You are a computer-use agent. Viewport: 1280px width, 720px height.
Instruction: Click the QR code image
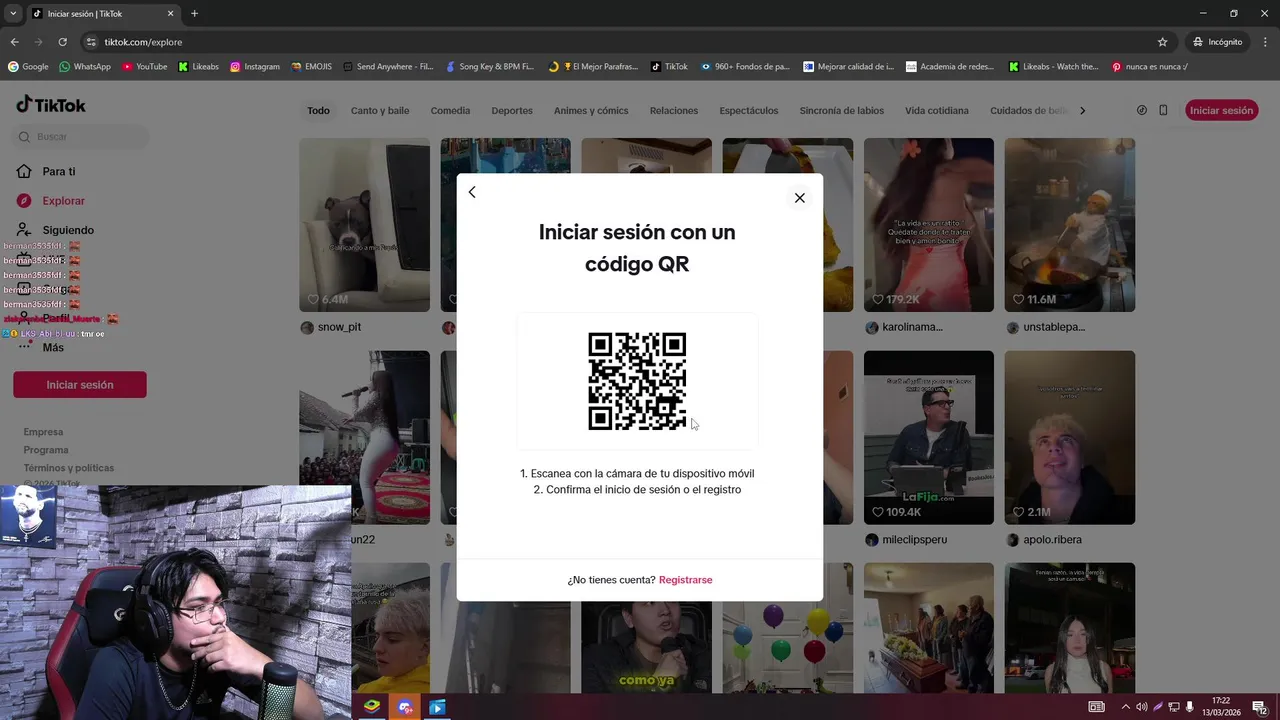(637, 381)
